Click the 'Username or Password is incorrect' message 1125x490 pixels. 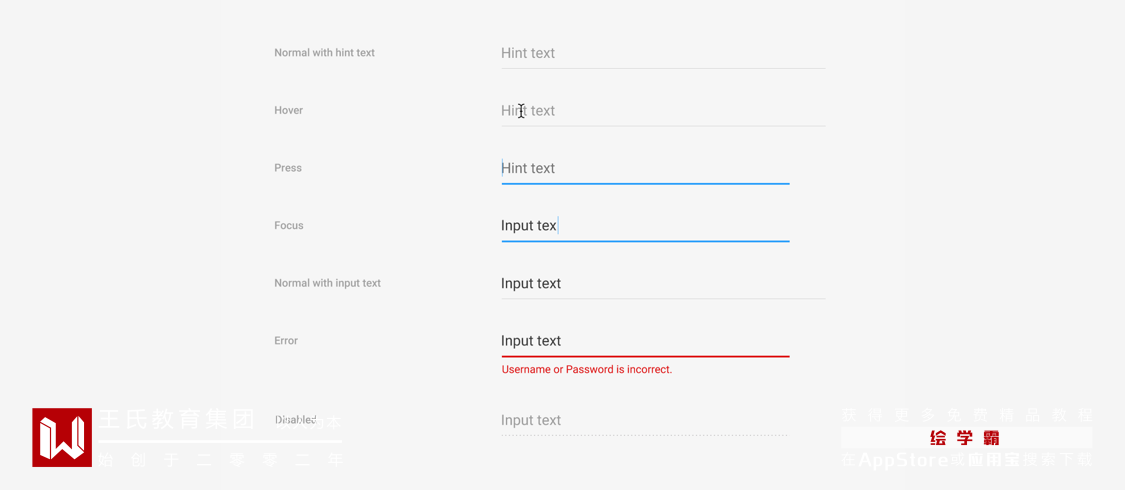pyautogui.click(x=587, y=370)
